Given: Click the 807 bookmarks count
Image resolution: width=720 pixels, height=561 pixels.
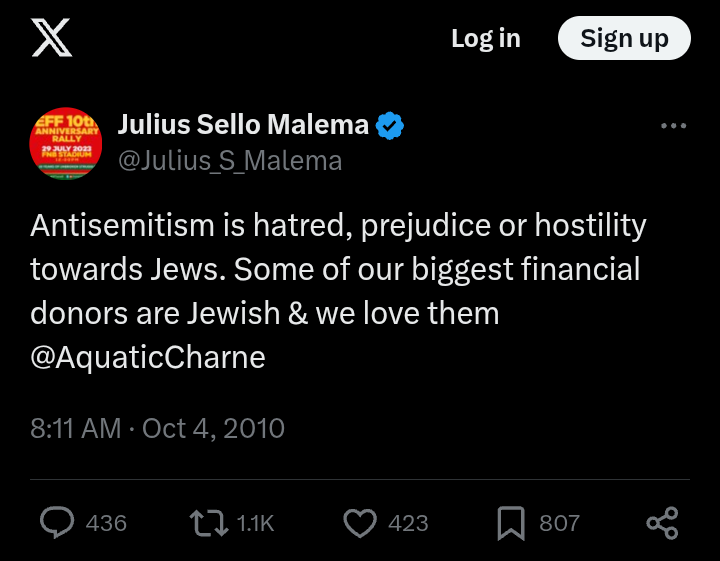Looking at the screenshot, I should point(559,523).
